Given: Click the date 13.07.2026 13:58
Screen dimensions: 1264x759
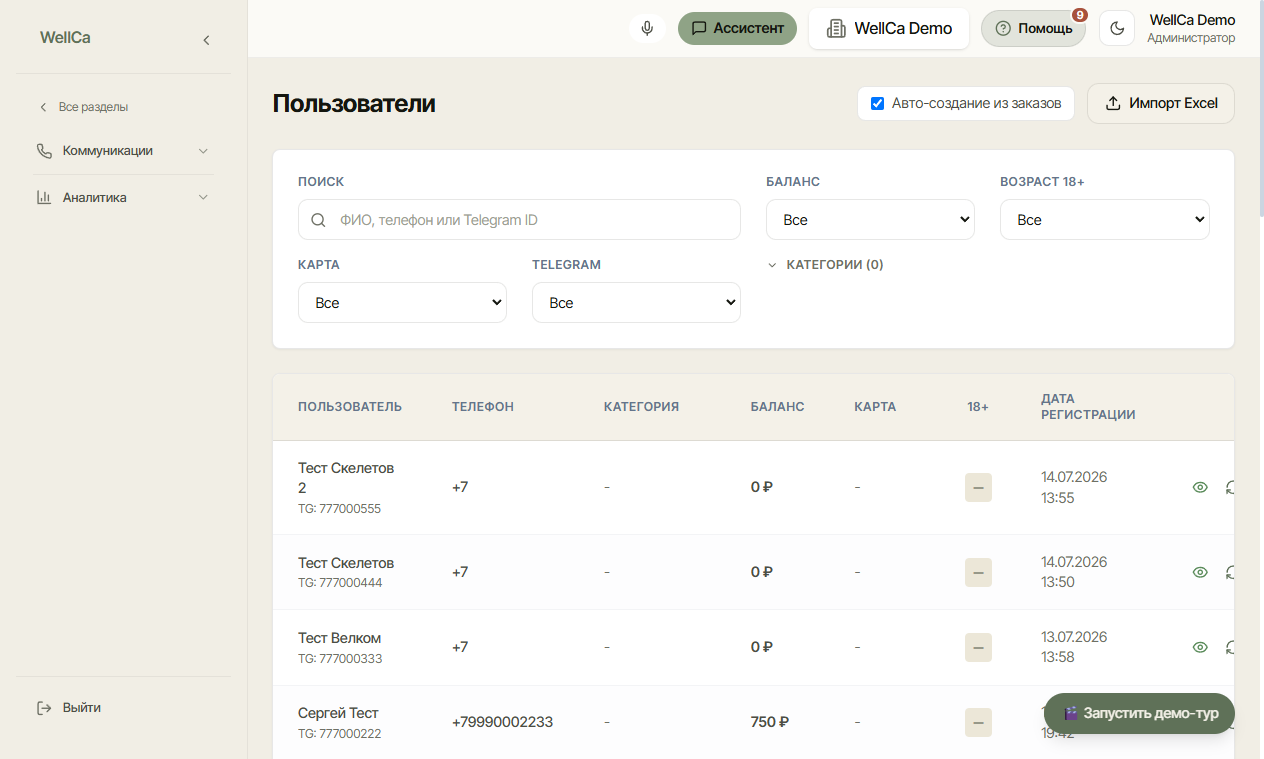Looking at the screenshot, I should pos(1074,647).
